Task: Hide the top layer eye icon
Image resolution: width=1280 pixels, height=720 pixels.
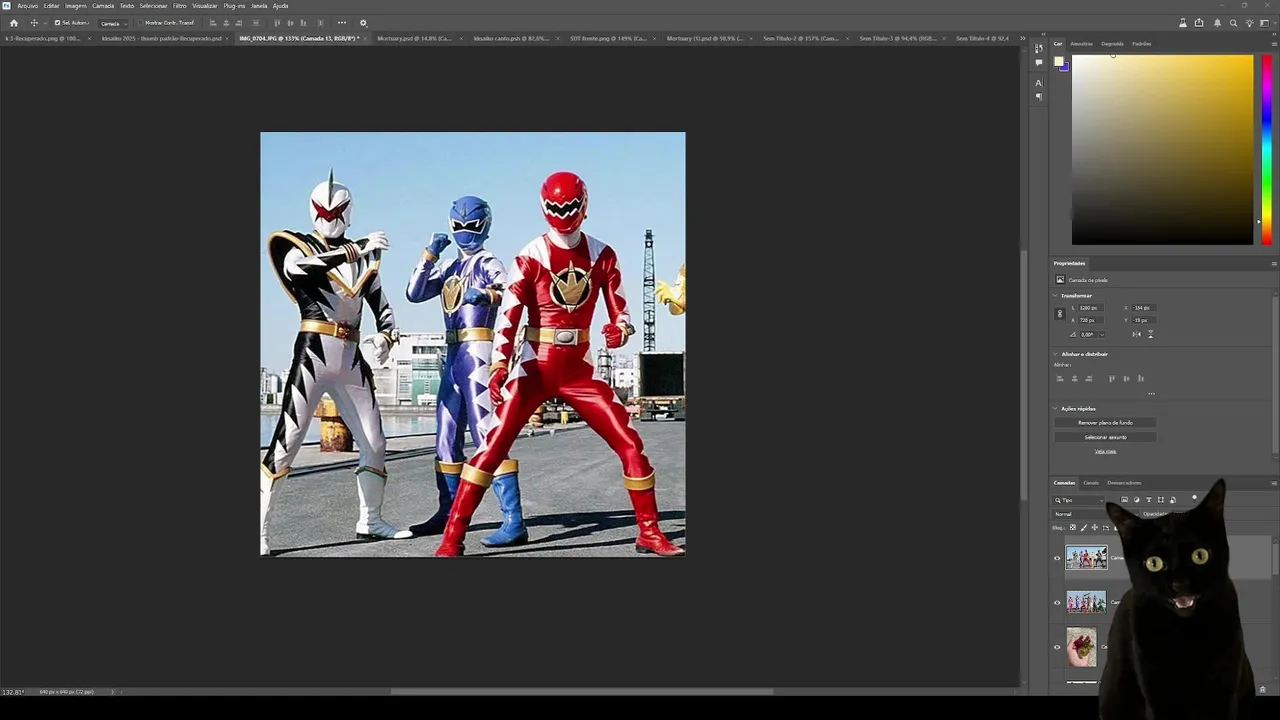Action: pyautogui.click(x=1057, y=559)
